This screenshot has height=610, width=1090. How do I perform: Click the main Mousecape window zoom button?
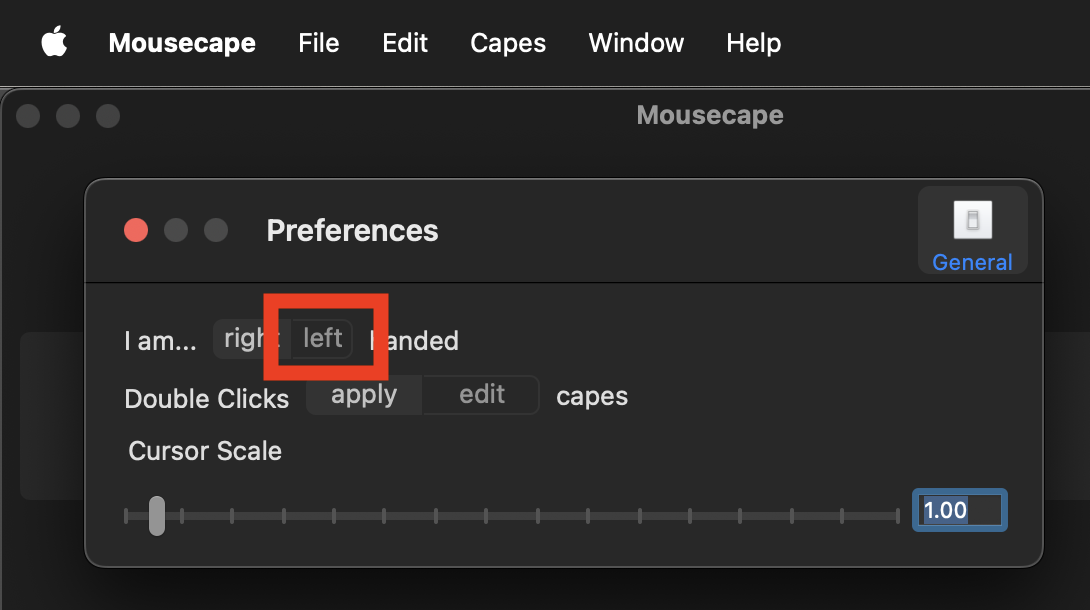[108, 116]
